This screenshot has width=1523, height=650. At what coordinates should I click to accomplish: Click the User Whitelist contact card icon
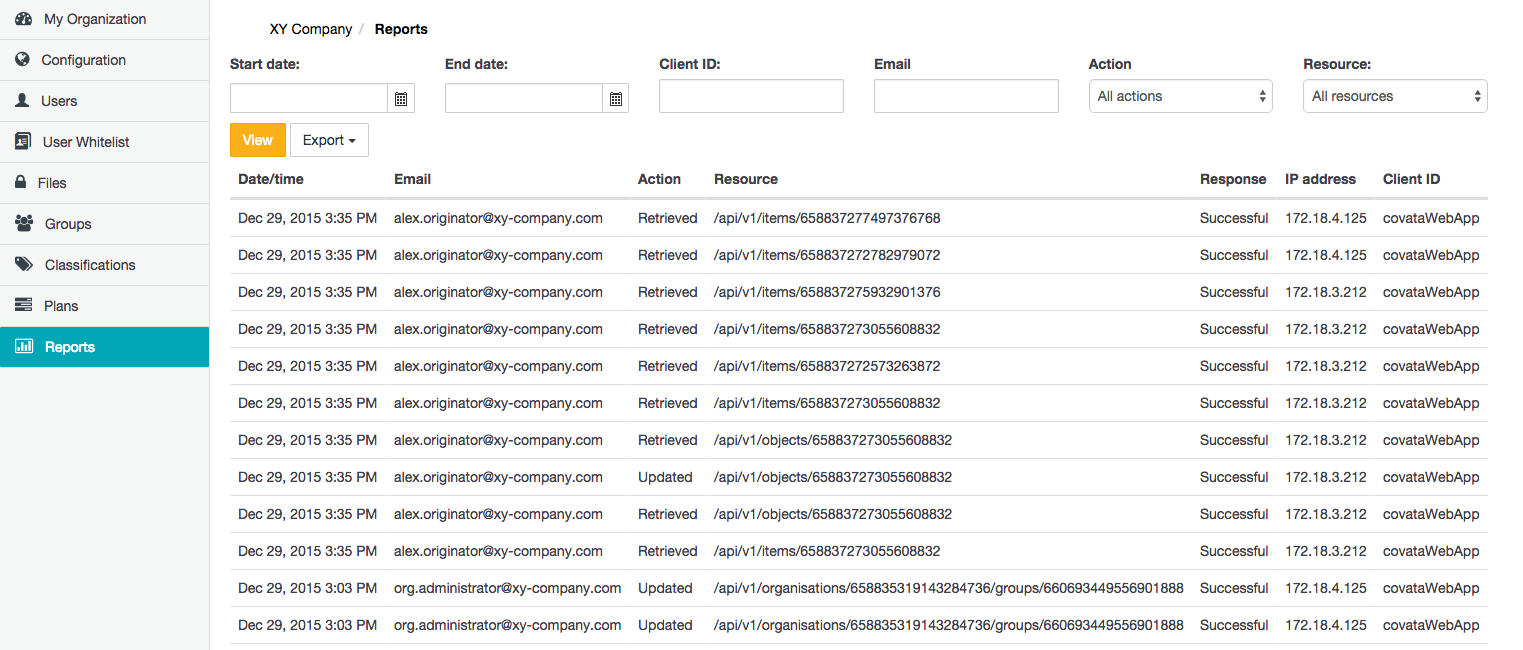click(x=23, y=142)
